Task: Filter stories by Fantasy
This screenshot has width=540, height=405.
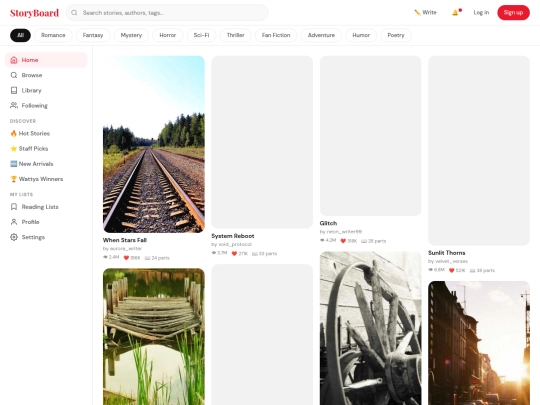Action: [x=93, y=35]
